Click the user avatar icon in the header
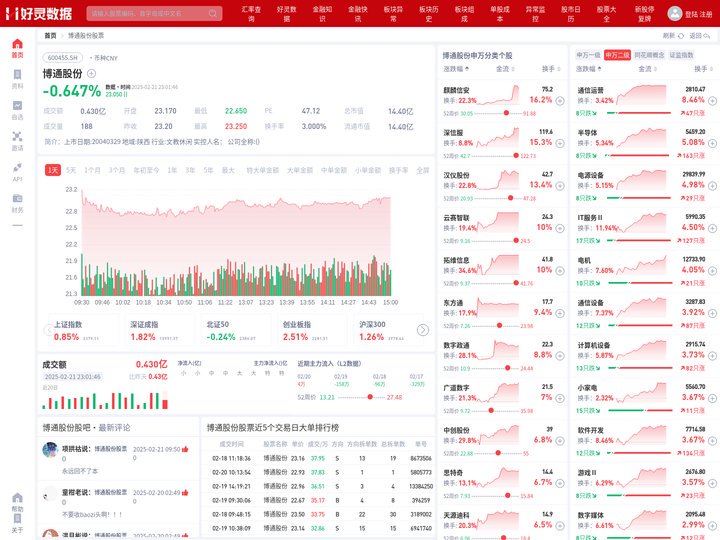This screenshot has width=720, height=540. 675,13
